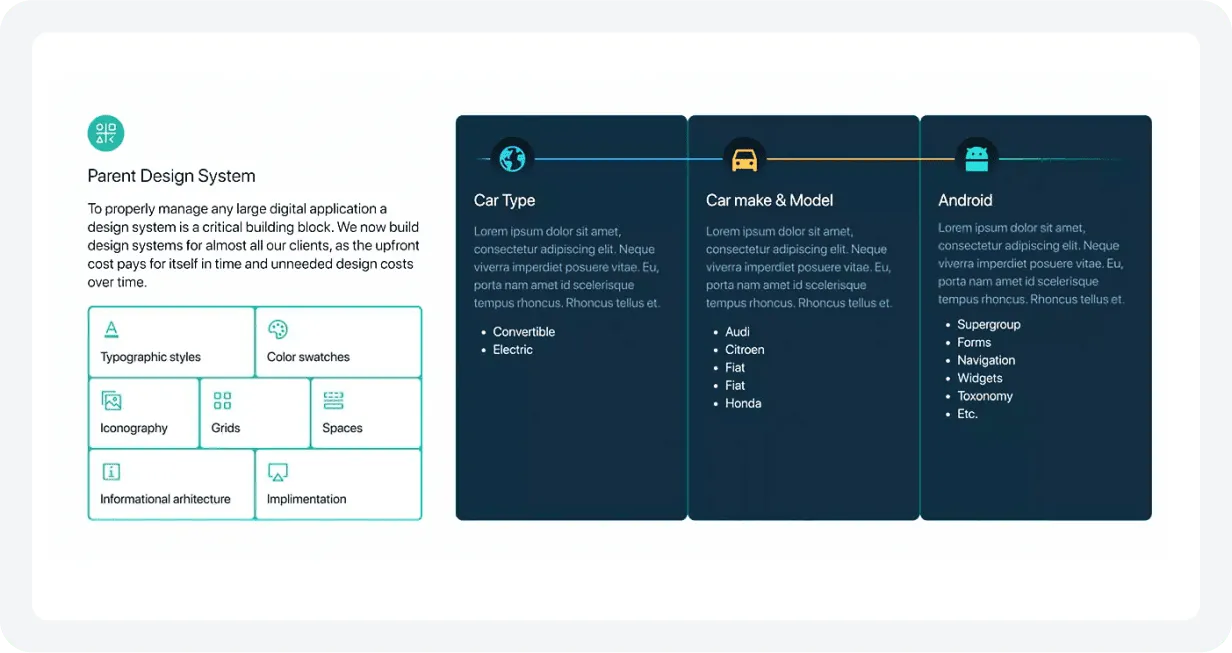1232x653 pixels.
Task: Select Honda in the car make list
Action: (x=743, y=404)
